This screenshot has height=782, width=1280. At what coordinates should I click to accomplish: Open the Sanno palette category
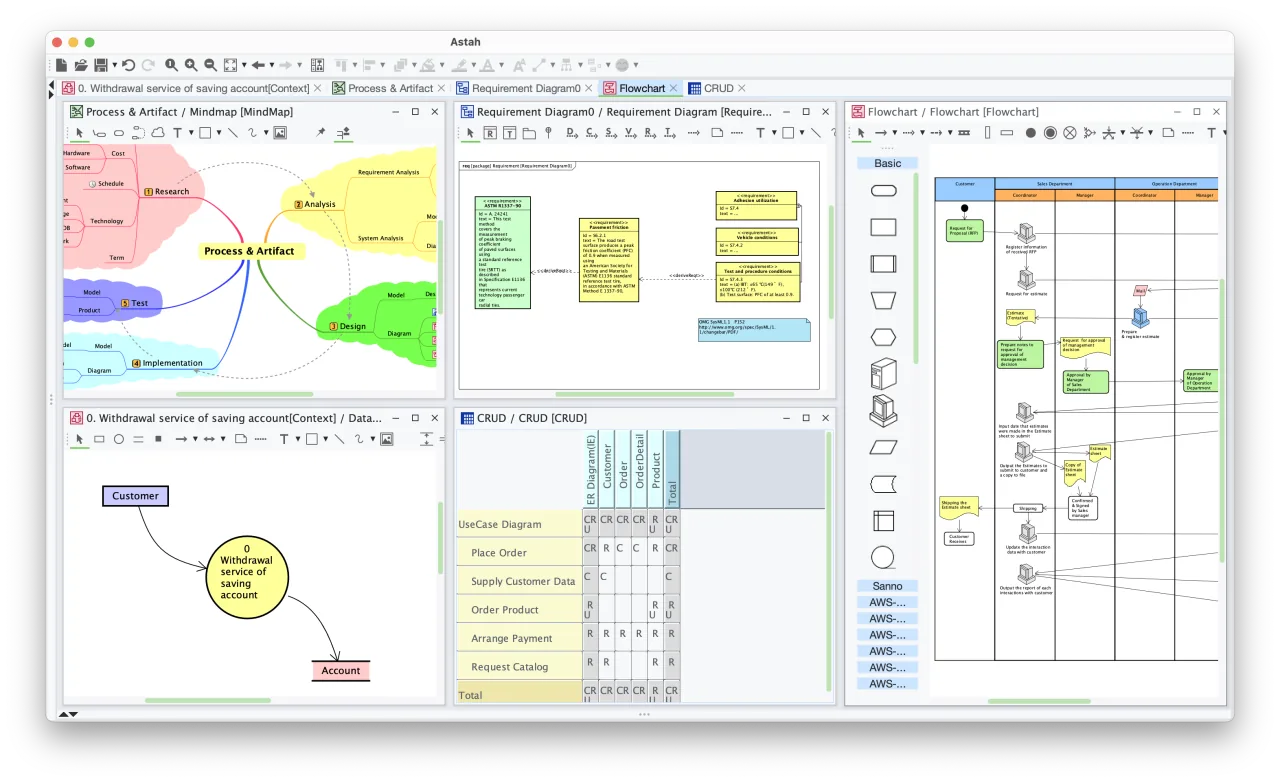pyautogui.click(x=887, y=586)
